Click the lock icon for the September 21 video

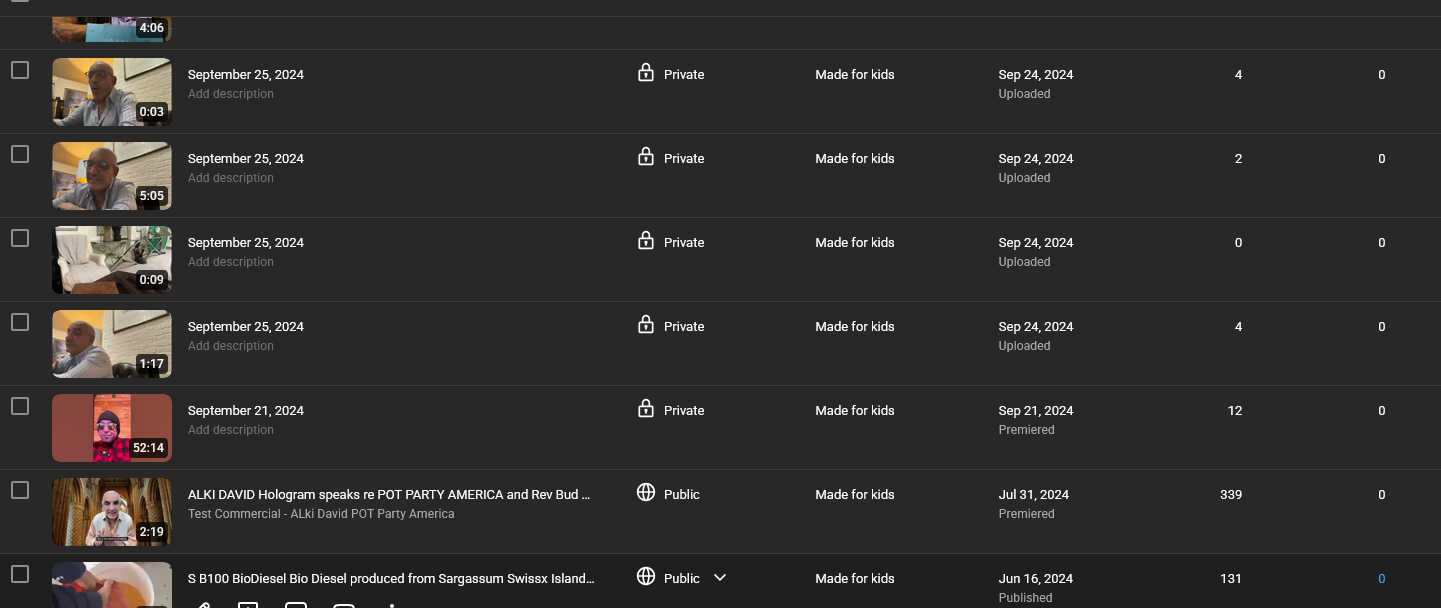coord(646,409)
